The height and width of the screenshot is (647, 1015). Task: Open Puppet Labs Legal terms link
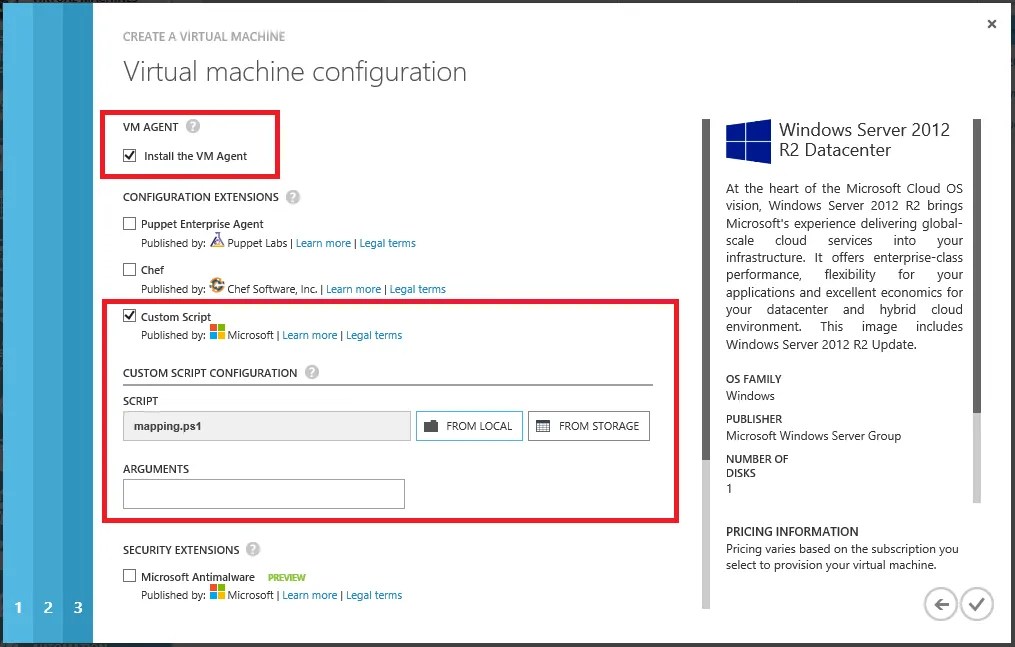pos(387,243)
